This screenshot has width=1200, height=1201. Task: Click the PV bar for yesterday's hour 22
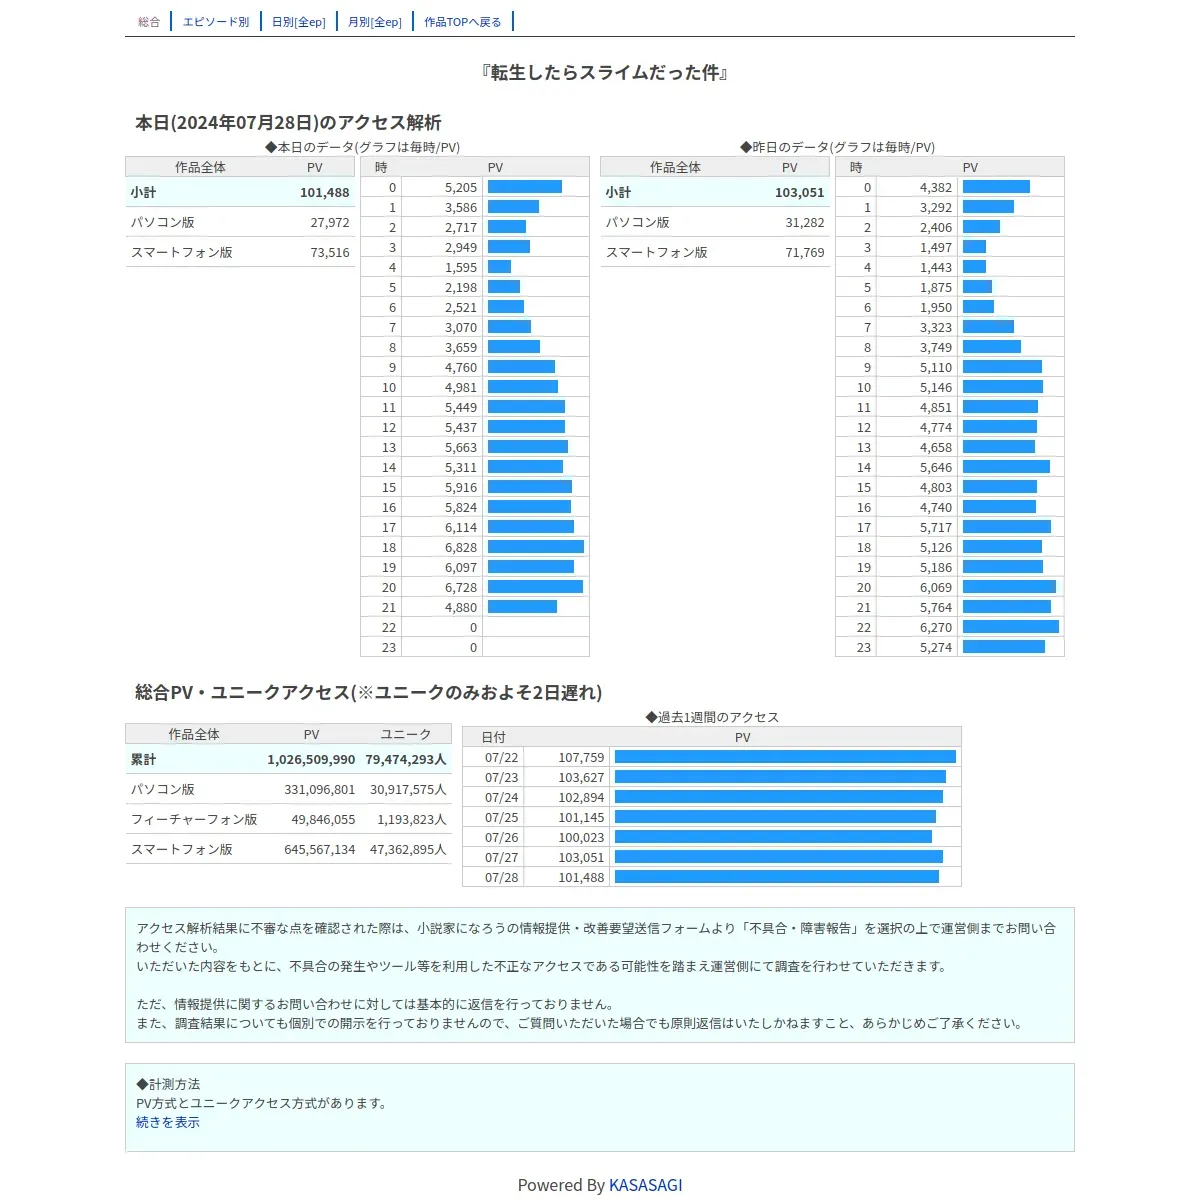[1011, 627]
